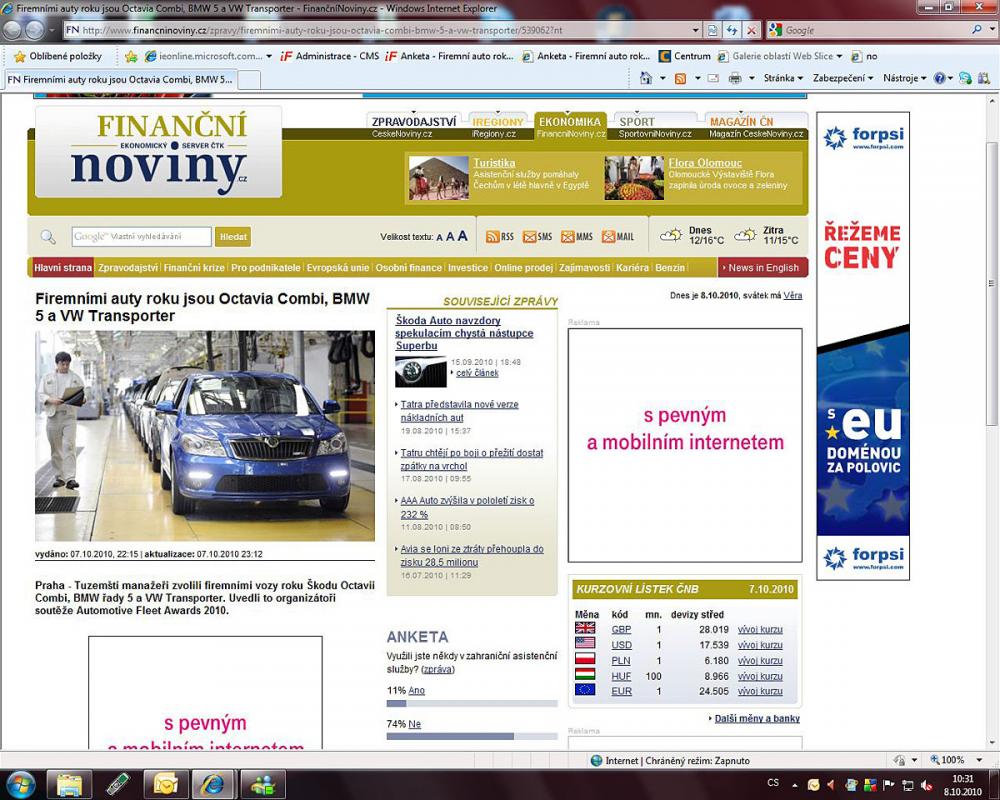1000x800 pixels.
Task: Open the zoom level 100% dropdown
Action: point(979,760)
